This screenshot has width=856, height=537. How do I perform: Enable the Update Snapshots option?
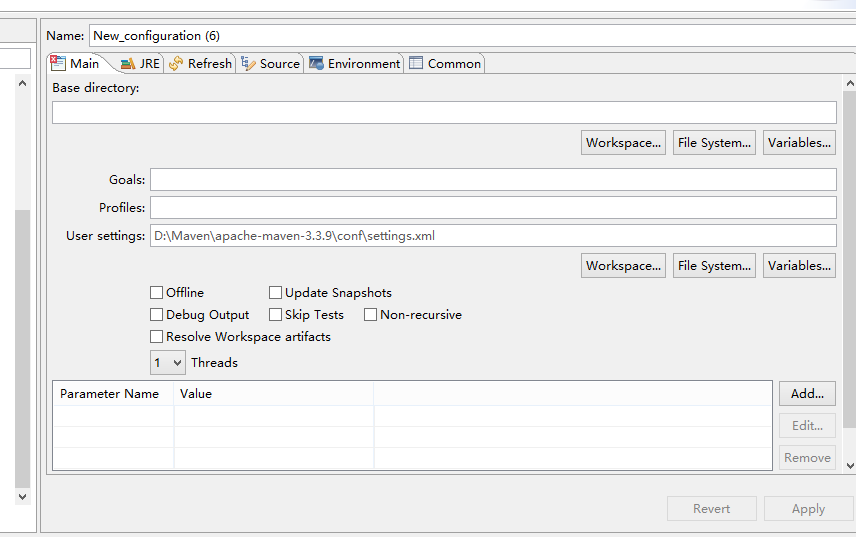(276, 293)
